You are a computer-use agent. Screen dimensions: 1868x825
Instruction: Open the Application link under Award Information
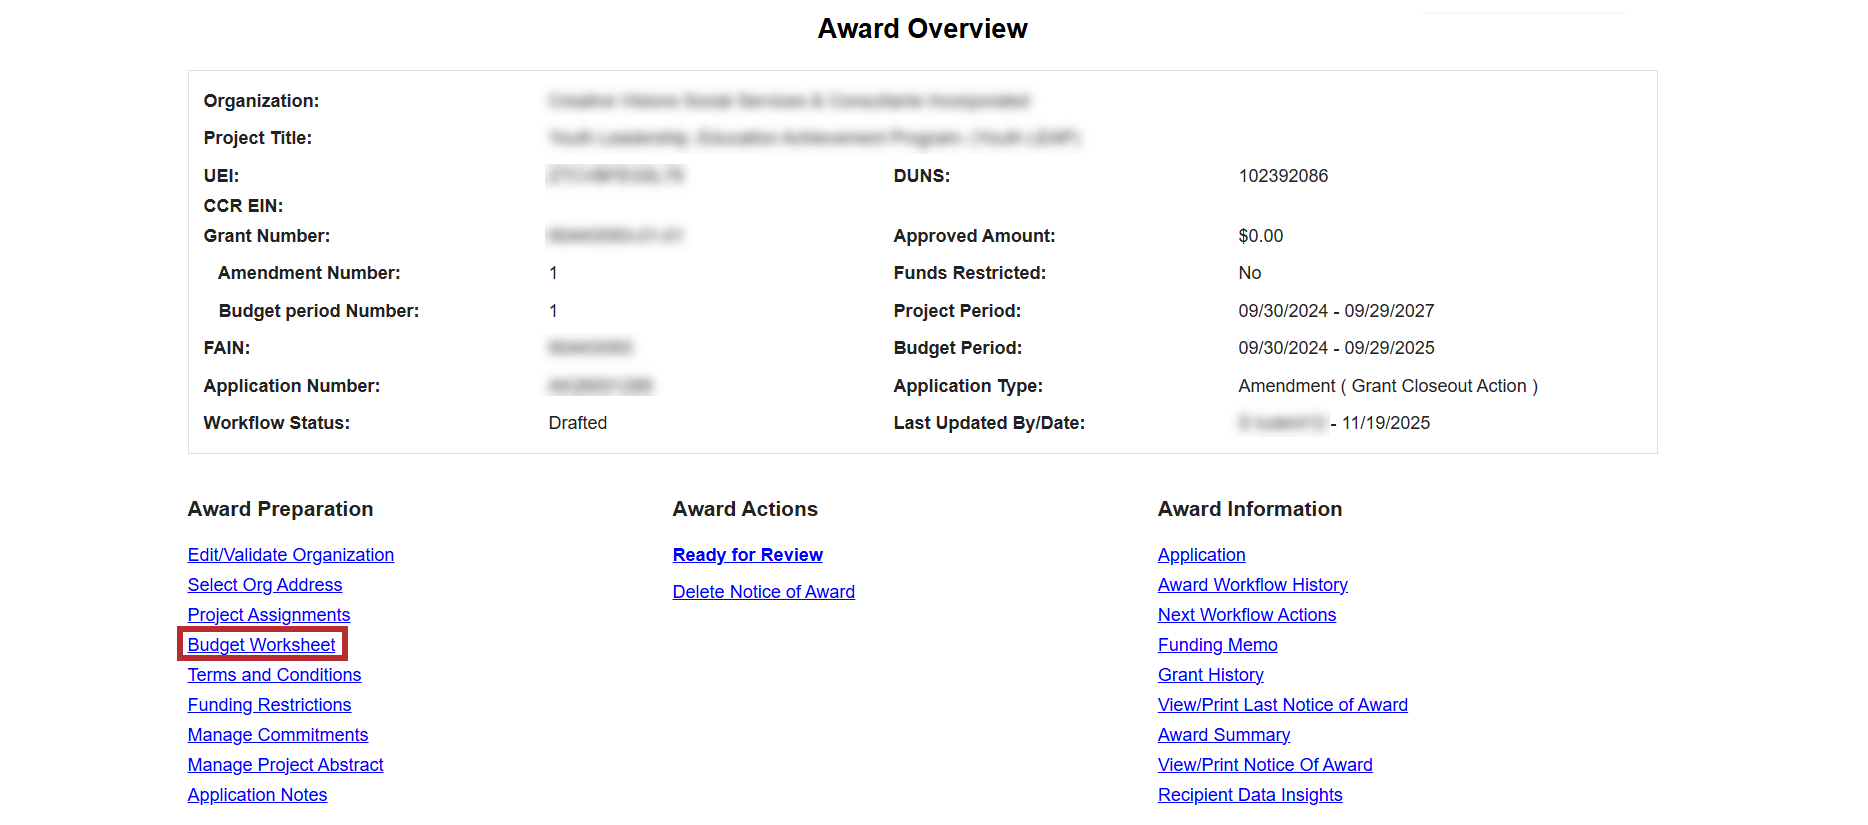(x=1201, y=555)
